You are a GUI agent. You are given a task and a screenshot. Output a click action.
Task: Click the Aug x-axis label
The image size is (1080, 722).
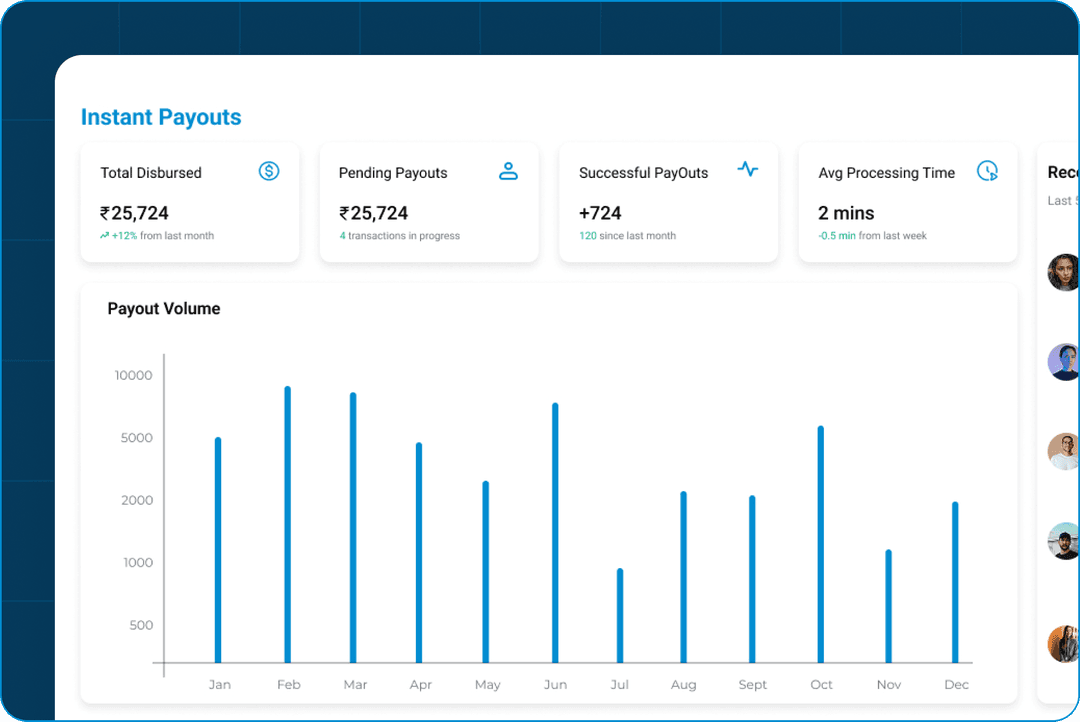[683, 685]
